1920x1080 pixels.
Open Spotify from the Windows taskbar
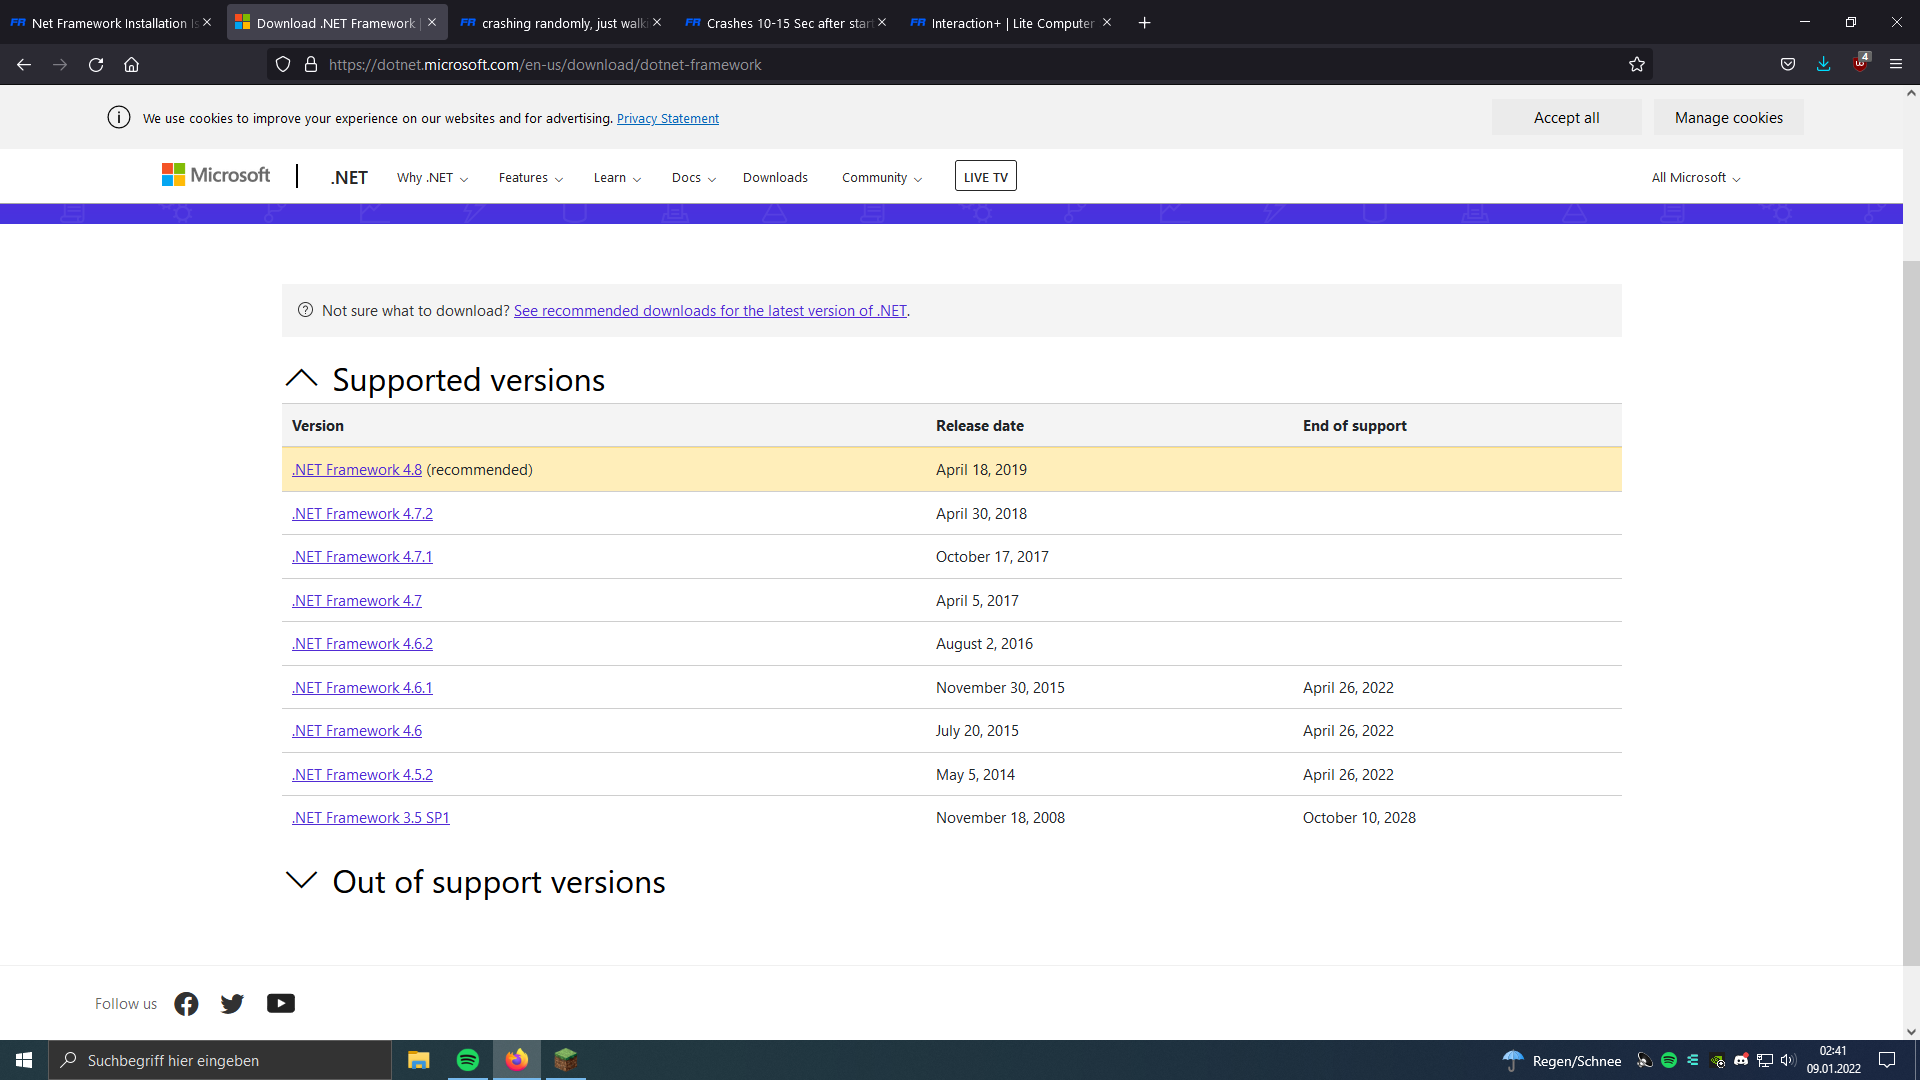[x=467, y=1060]
